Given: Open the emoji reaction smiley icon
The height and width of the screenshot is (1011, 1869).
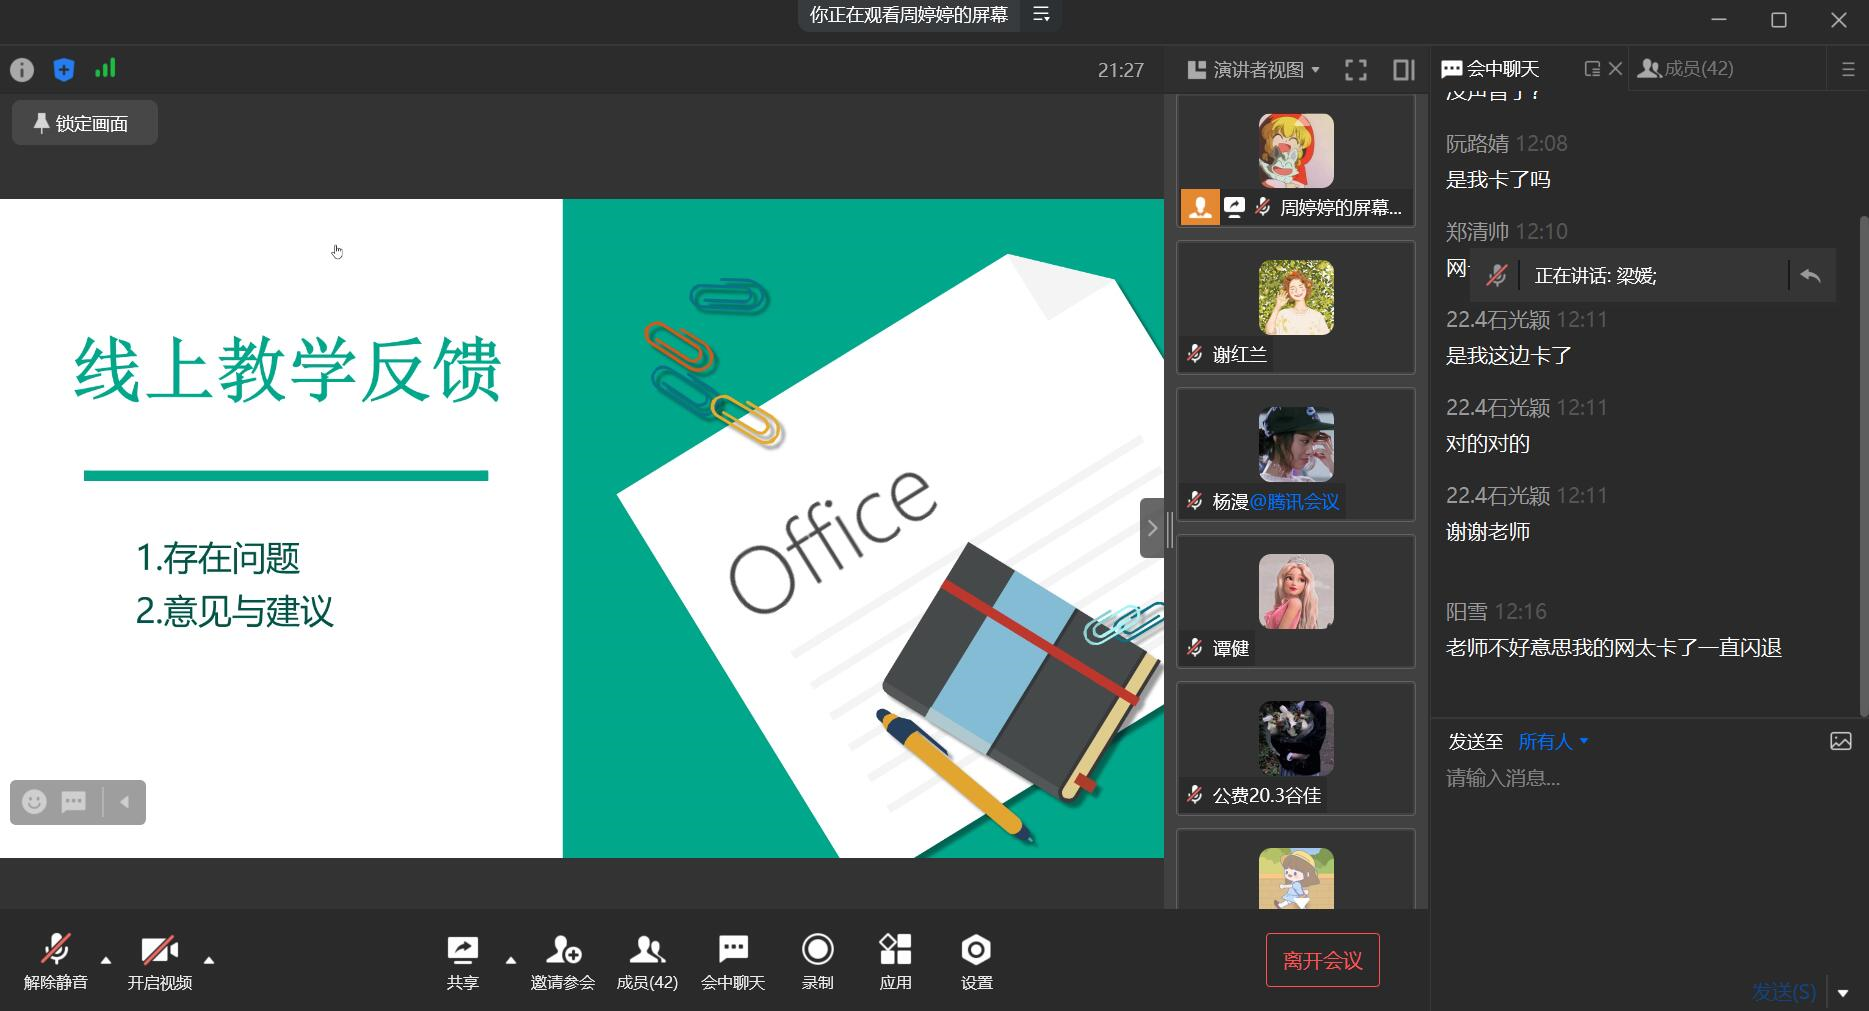Looking at the screenshot, I should [x=35, y=802].
